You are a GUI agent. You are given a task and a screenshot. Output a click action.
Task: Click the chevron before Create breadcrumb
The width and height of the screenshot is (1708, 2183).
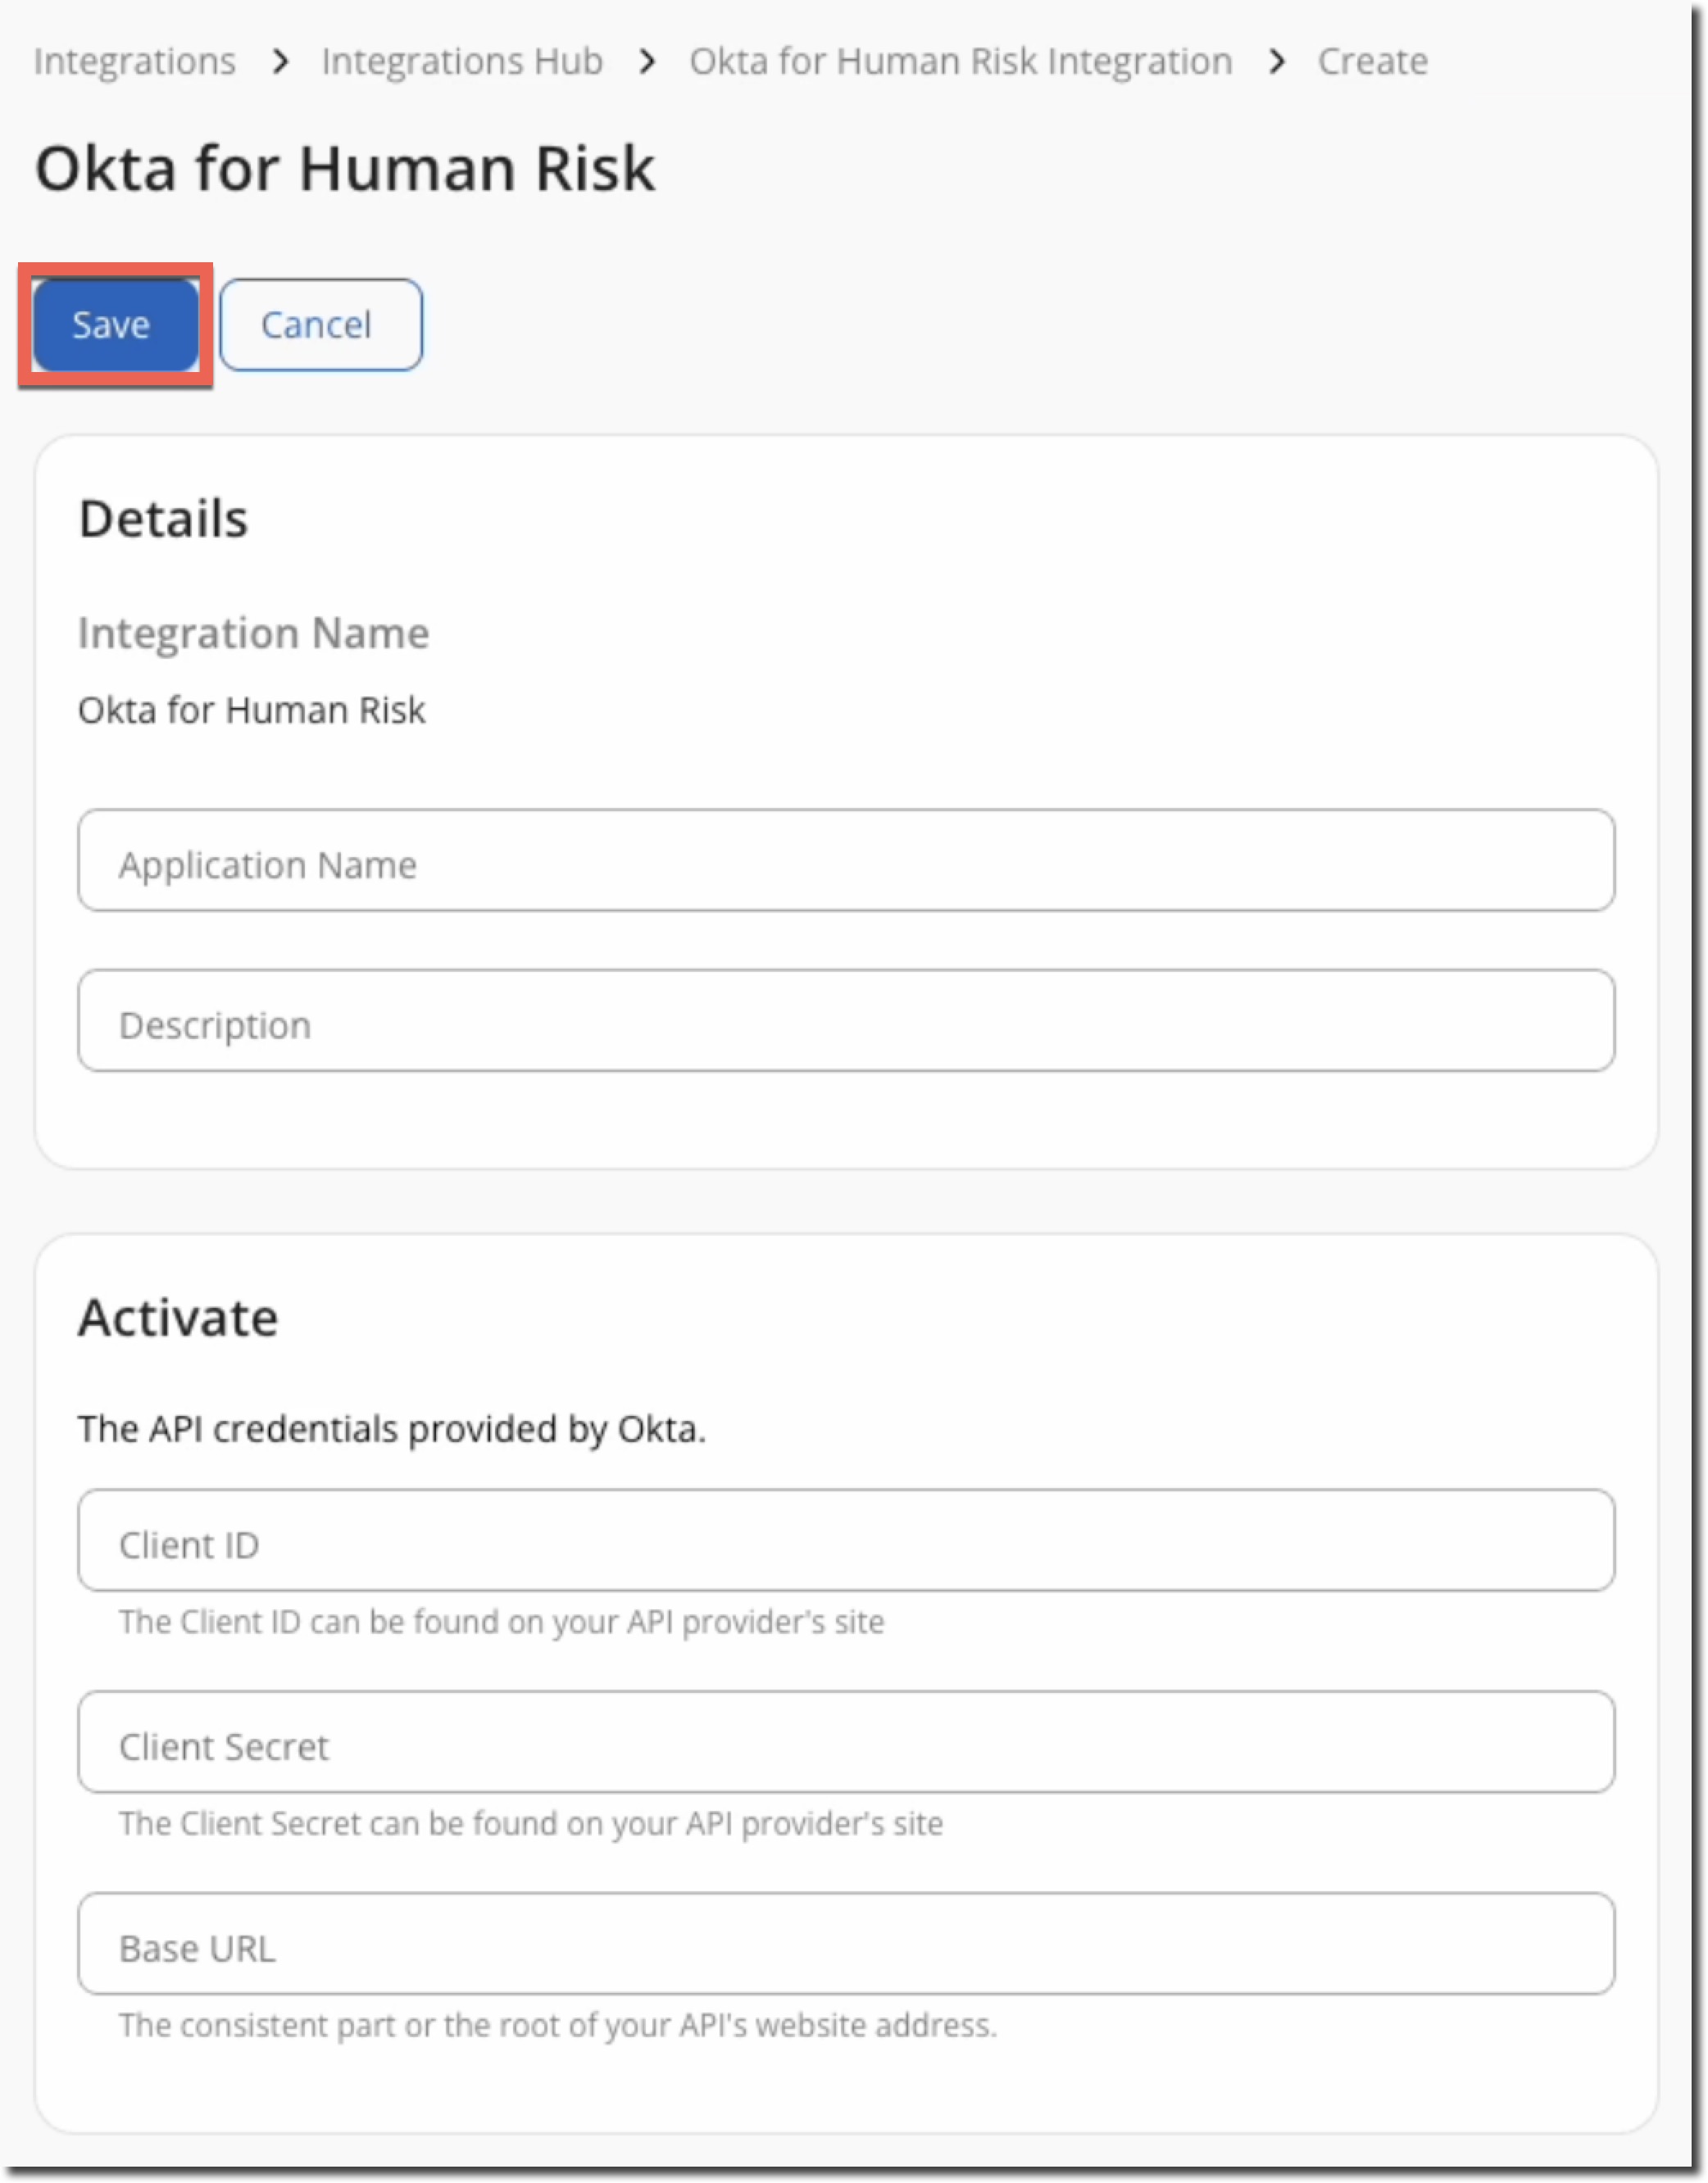[x=1278, y=61]
